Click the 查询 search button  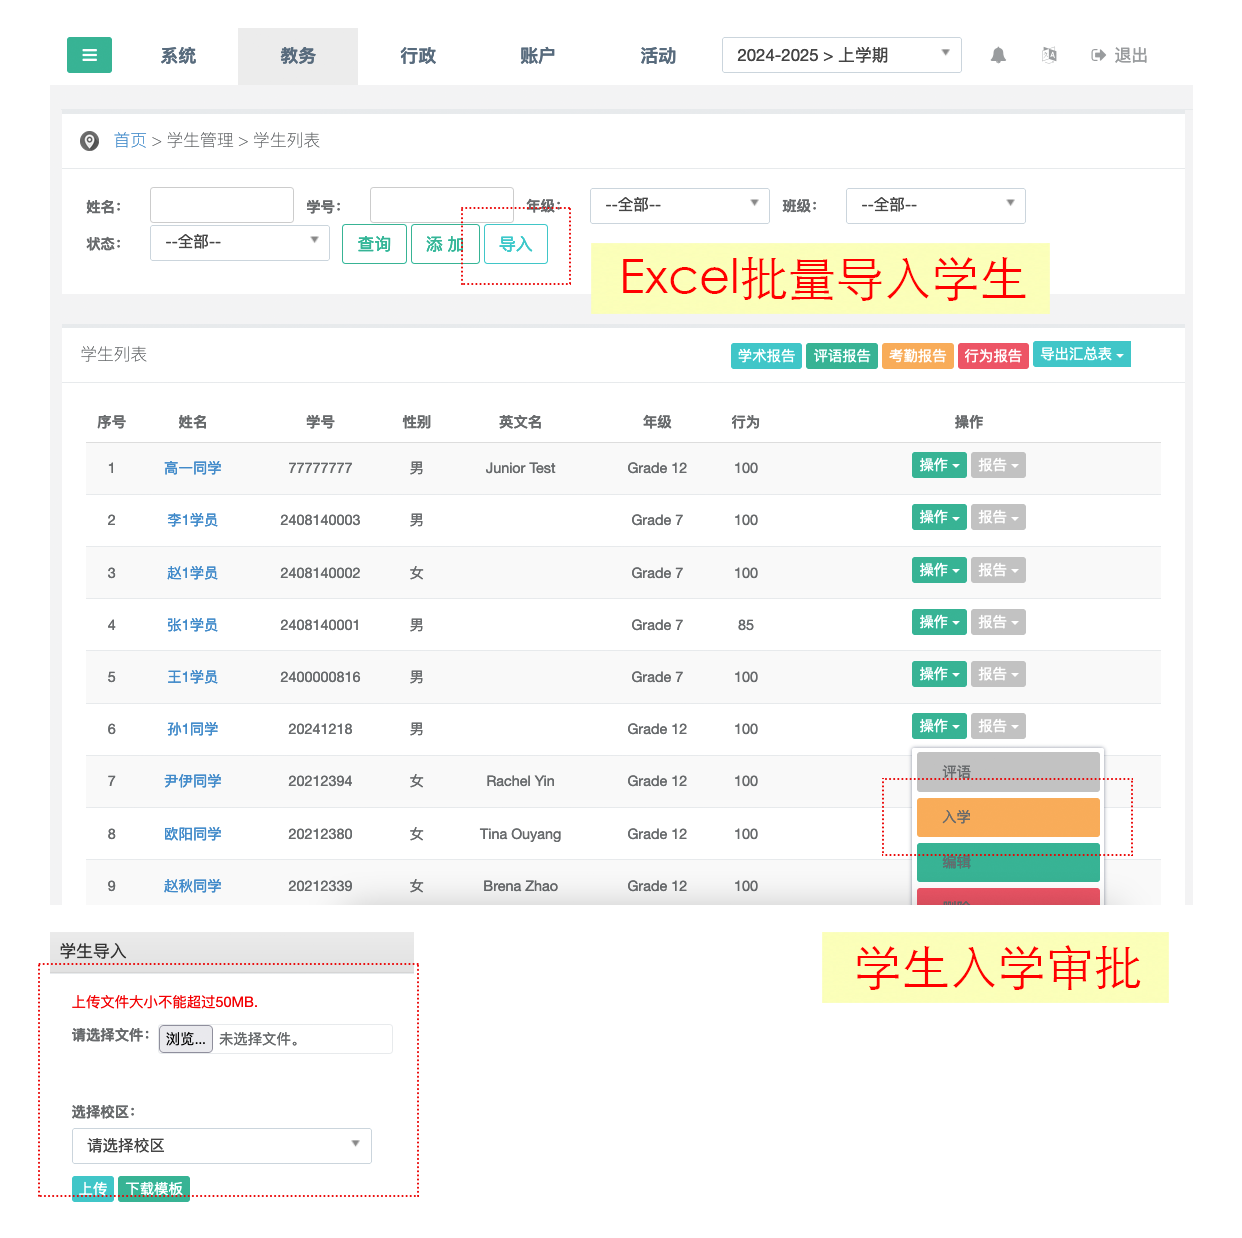pos(374,244)
